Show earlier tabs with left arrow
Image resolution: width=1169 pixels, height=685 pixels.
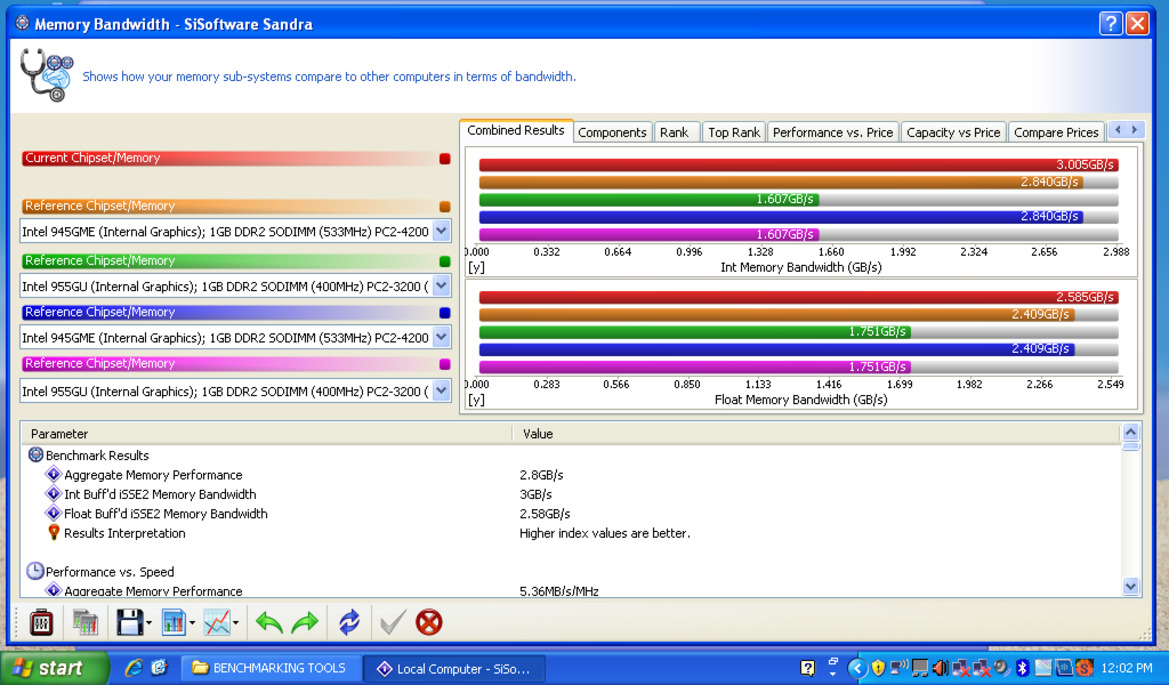(1118, 130)
